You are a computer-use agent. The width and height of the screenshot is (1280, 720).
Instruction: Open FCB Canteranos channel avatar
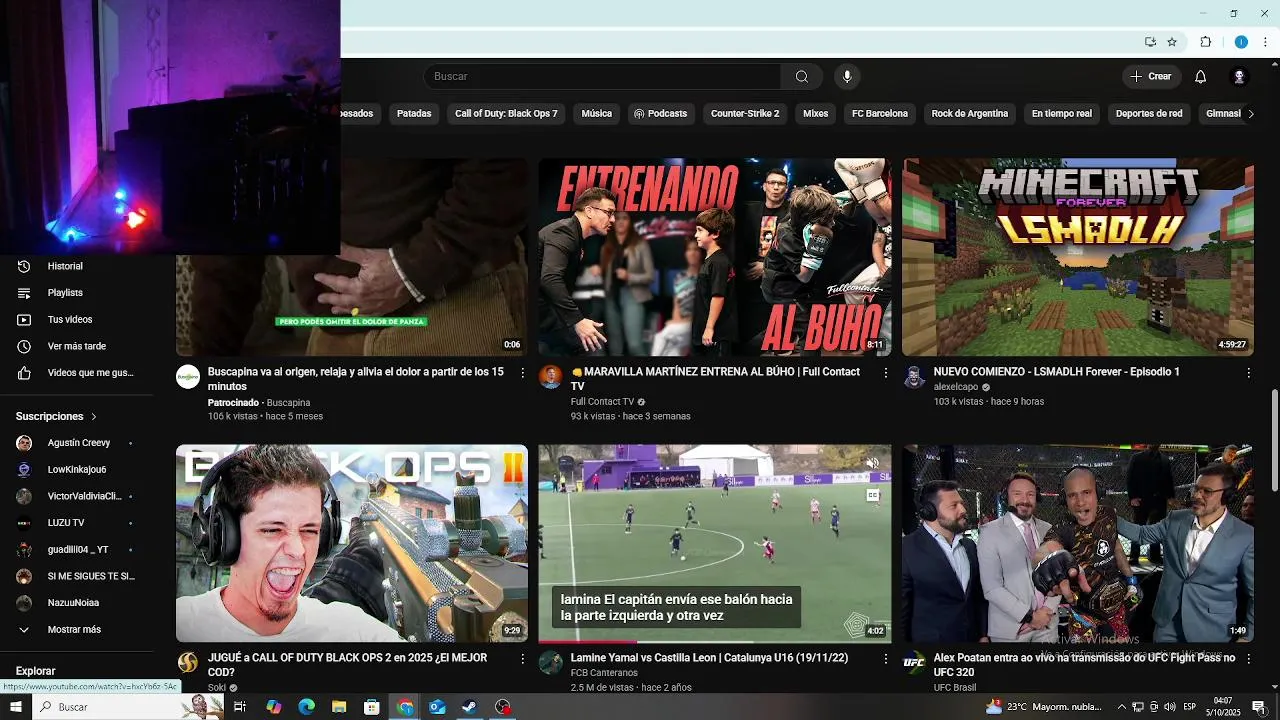(551, 662)
